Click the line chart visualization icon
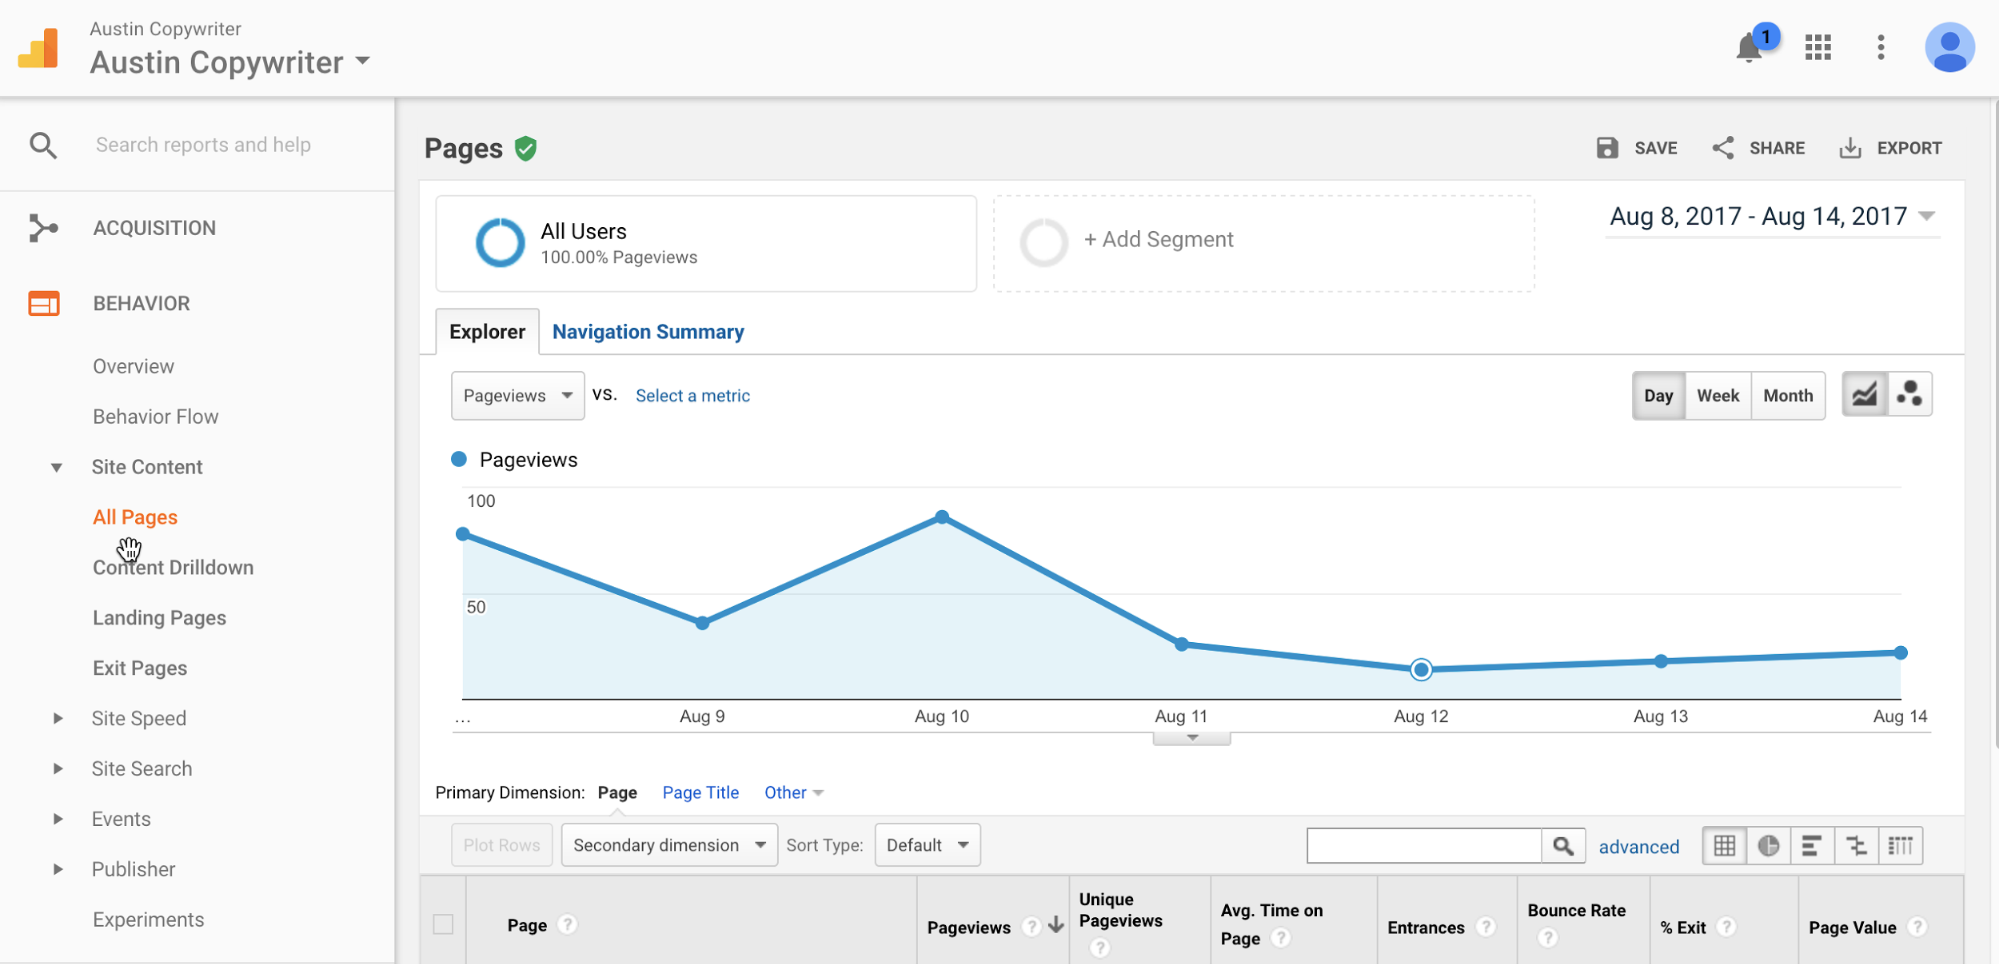1999x964 pixels. [x=1865, y=394]
